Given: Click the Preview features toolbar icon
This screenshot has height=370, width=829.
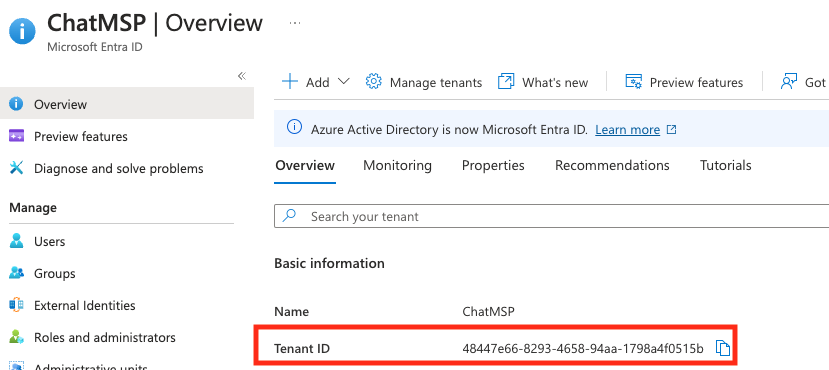Looking at the screenshot, I should [633, 82].
